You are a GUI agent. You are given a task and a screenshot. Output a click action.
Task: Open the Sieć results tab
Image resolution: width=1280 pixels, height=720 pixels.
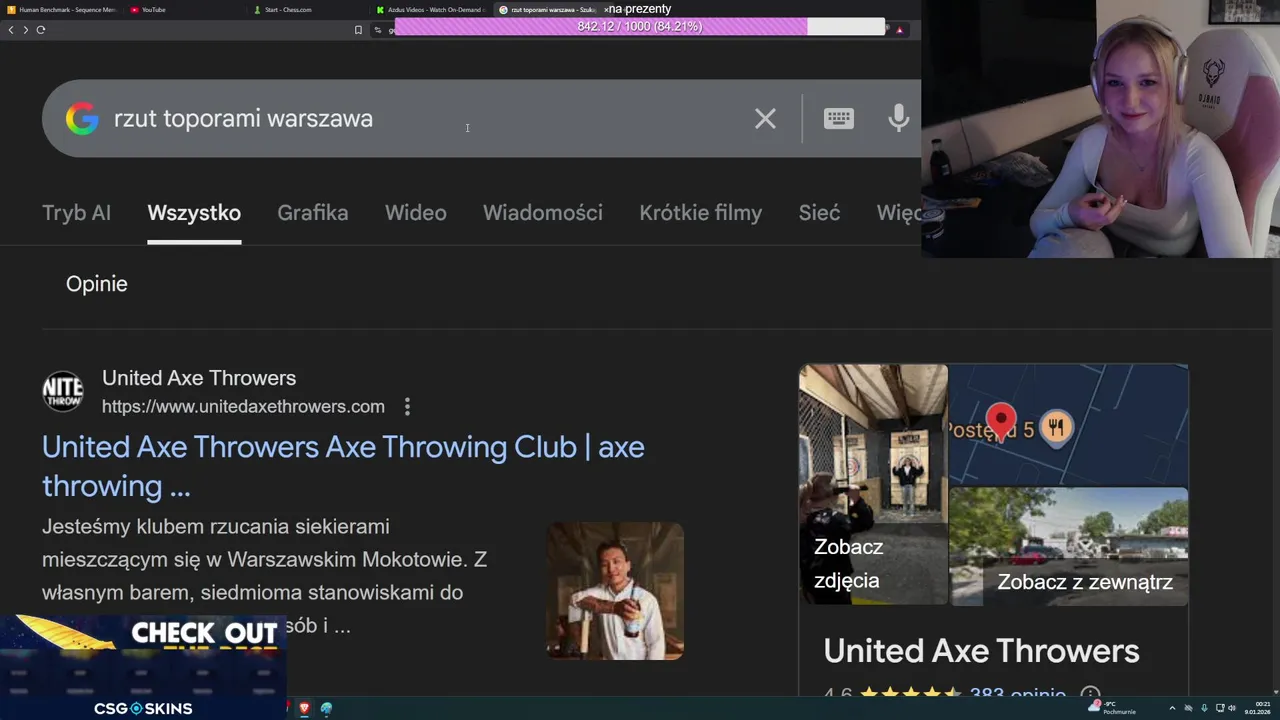[819, 213]
